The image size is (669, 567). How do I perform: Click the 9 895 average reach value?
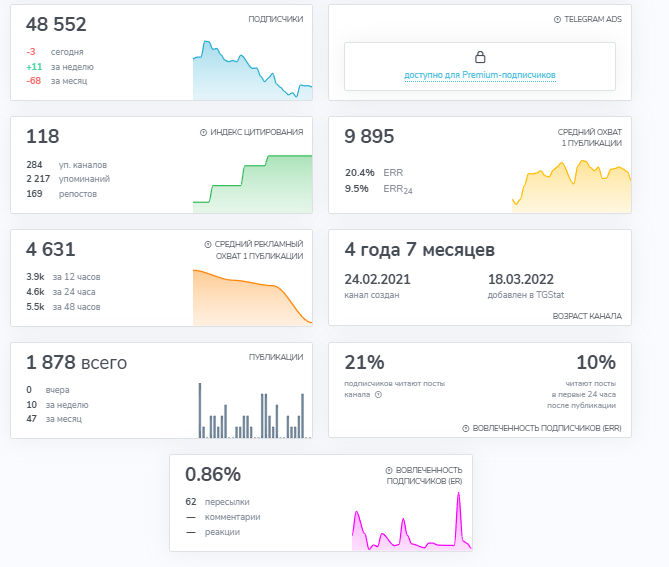369,137
